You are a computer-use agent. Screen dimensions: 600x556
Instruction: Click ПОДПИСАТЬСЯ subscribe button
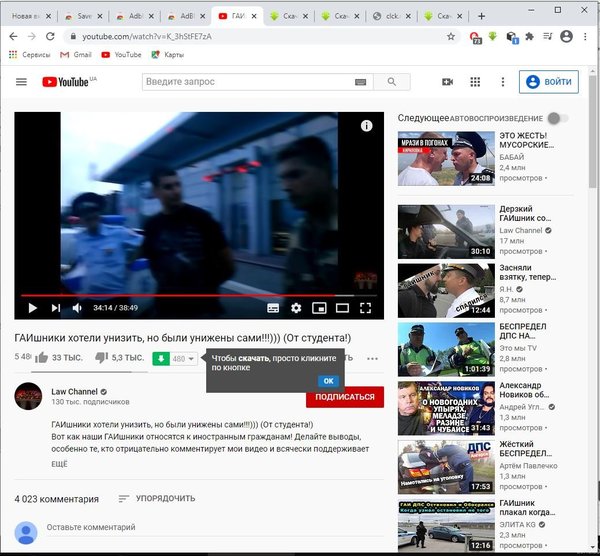345,397
